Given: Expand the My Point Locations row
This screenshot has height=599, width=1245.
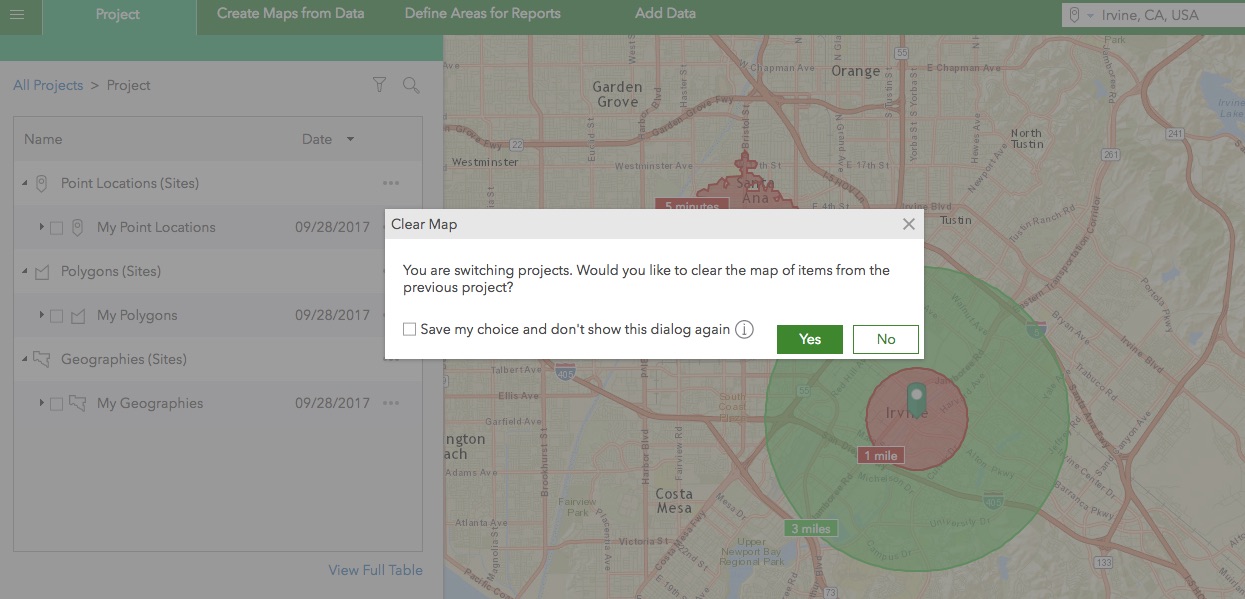Looking at the screenshot, I should tap(41, 227).
